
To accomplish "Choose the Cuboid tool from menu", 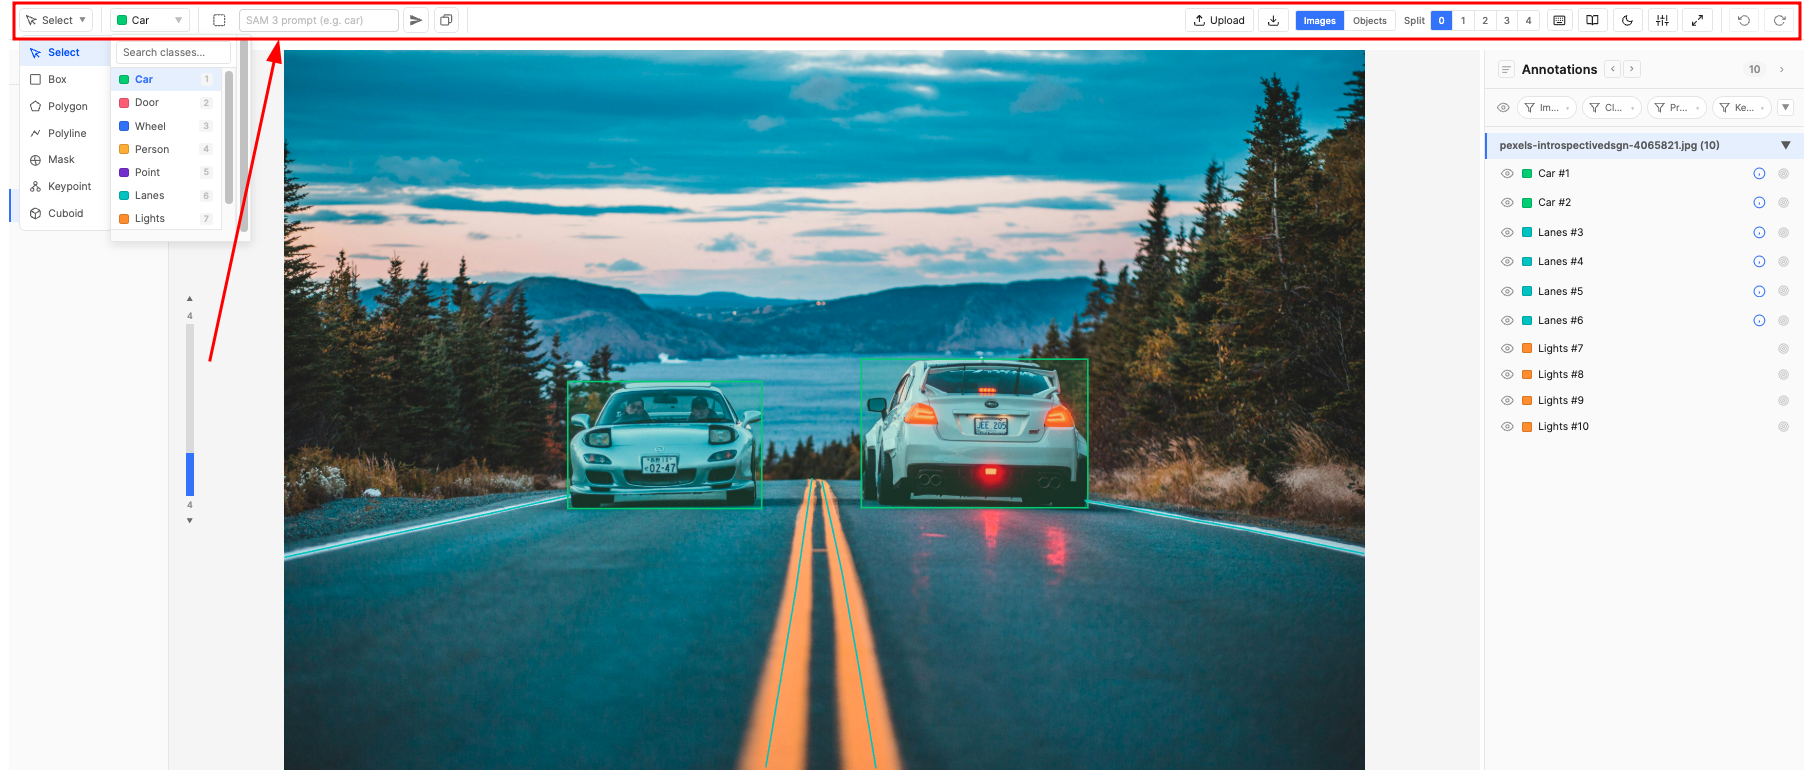I will pyautogui.click(x=65, y=214).
